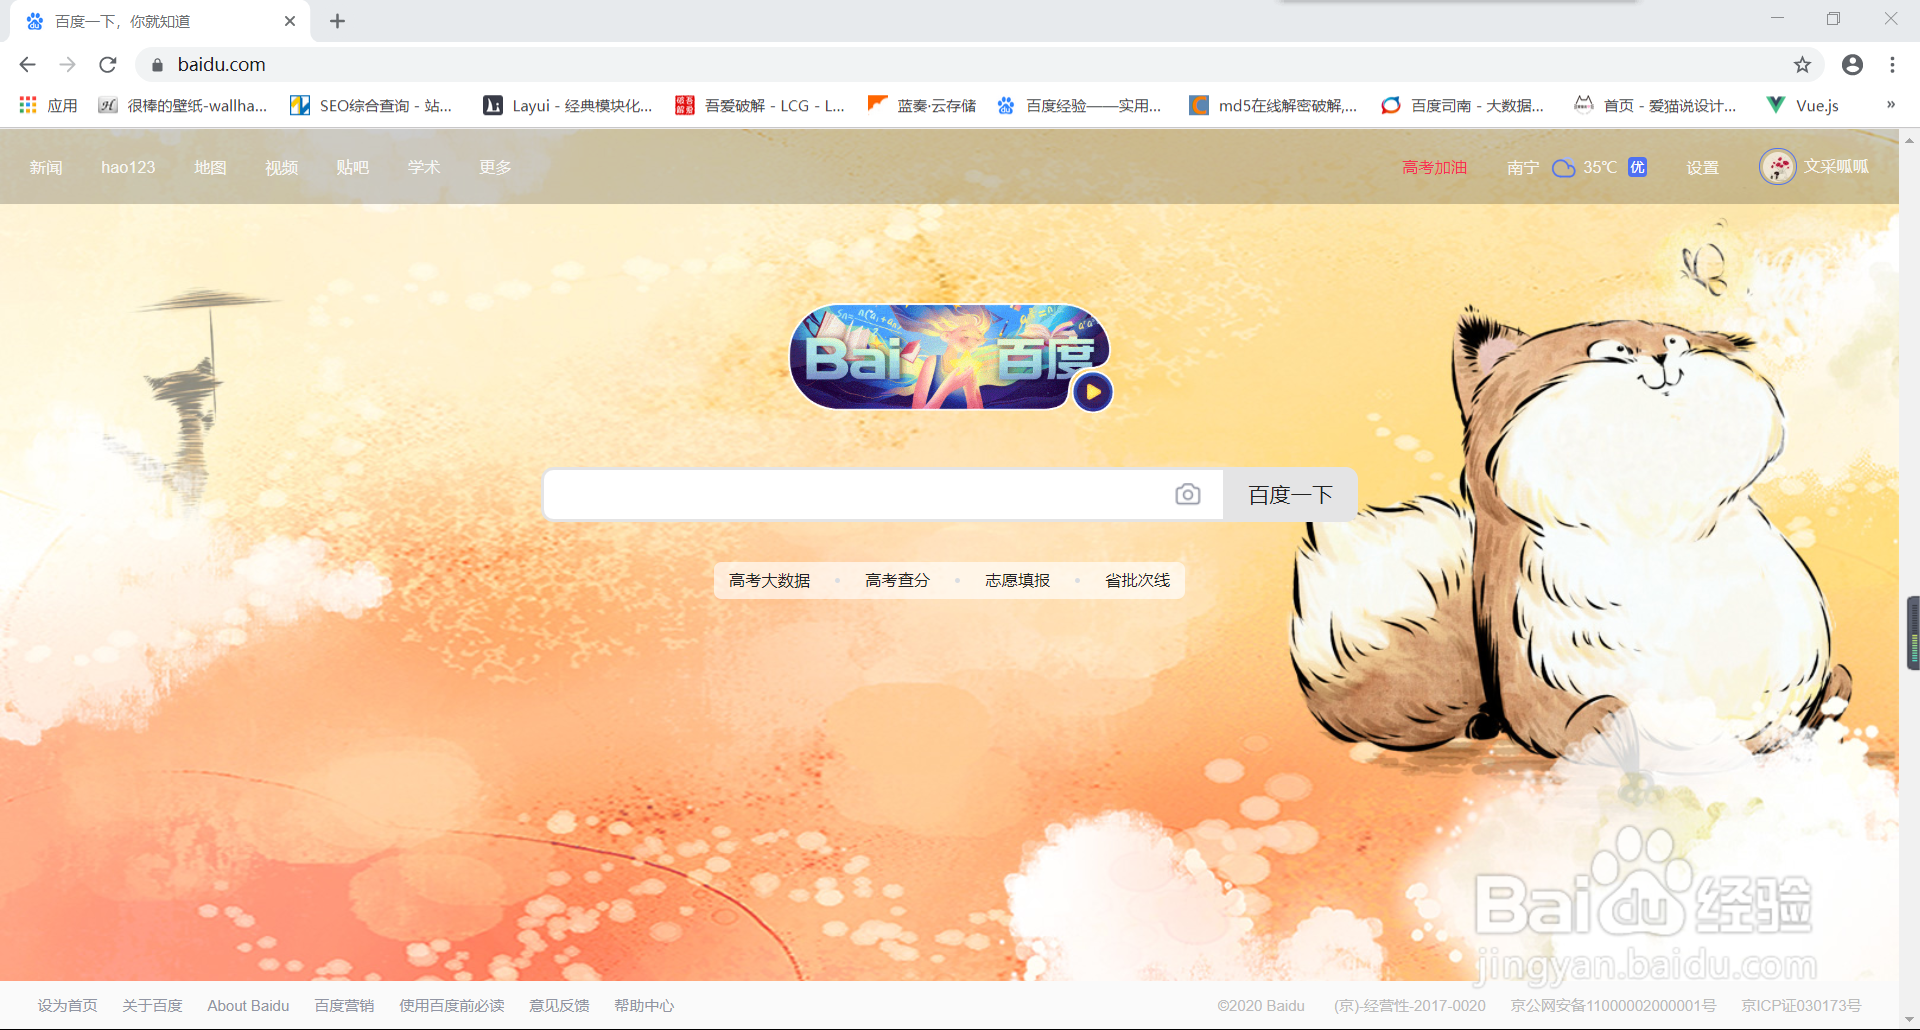The image size is (1920, 1030).
Task: Click page scrollbar down arrow
Action: coord(1909,1020)
